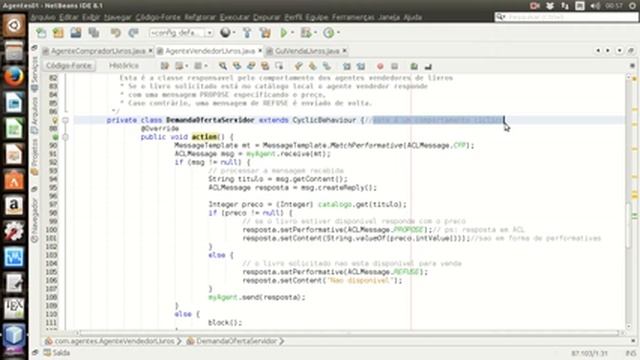Click the search field in menu bar

[566, 17]
